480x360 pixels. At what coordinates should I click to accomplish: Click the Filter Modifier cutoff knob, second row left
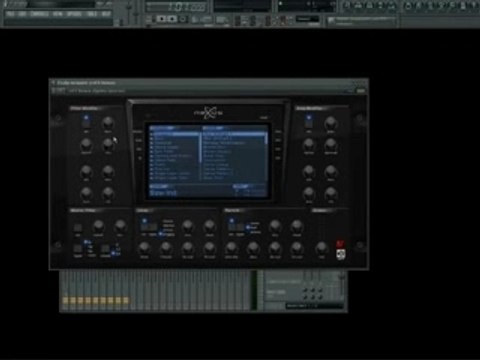[x=86, y=144]
